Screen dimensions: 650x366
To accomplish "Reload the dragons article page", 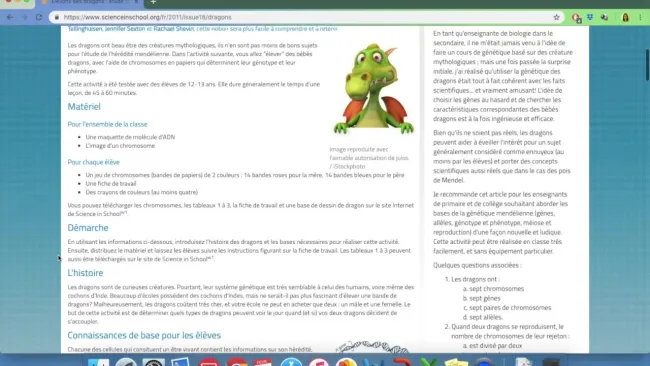I will coord(39,17).
